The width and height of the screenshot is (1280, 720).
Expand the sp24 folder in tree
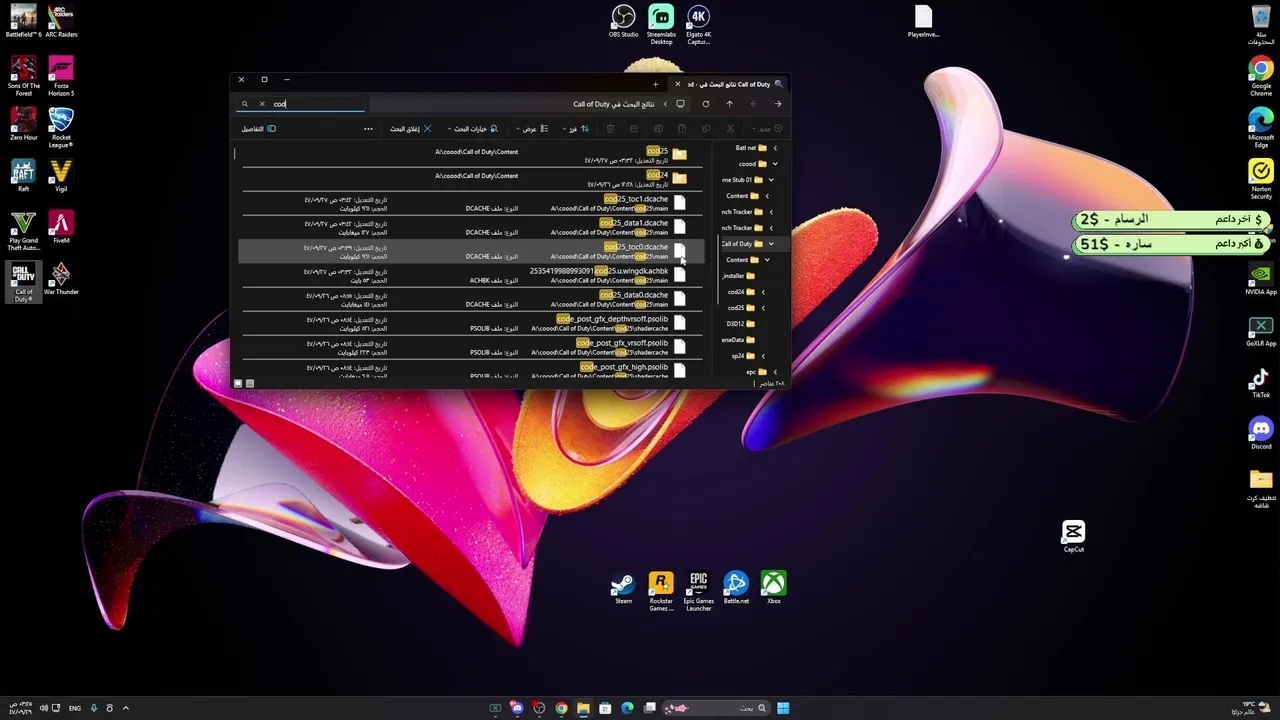[763, 356]
